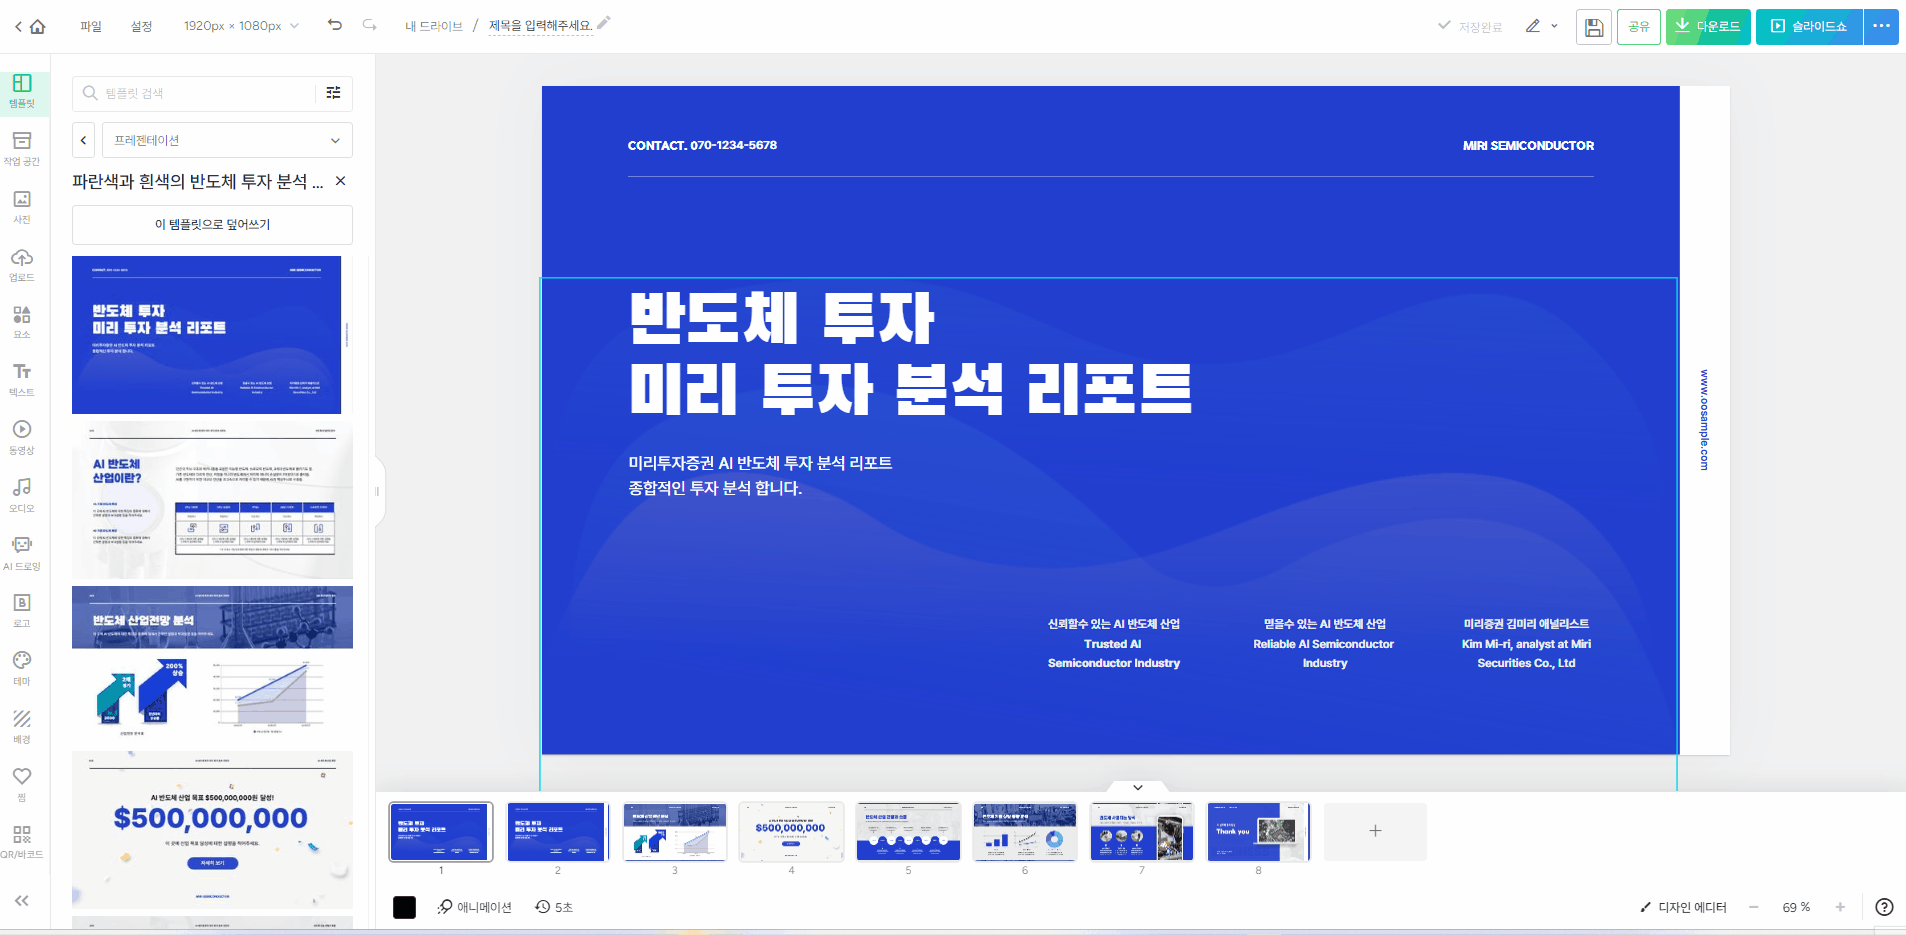Undo the last action

point(335,25)
